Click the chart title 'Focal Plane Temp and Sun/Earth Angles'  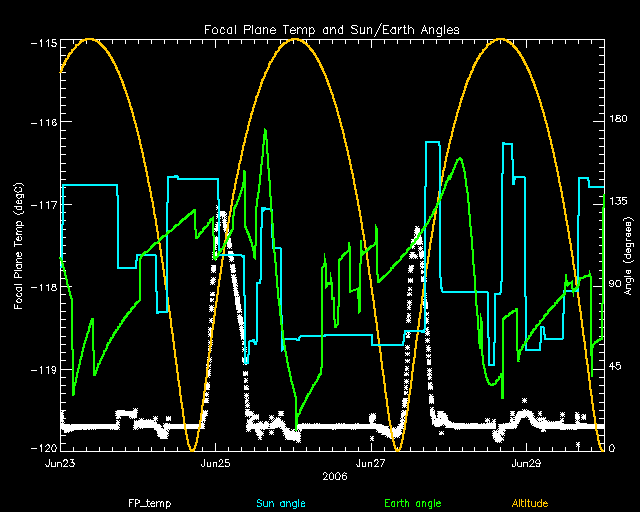tap(332, 28)
